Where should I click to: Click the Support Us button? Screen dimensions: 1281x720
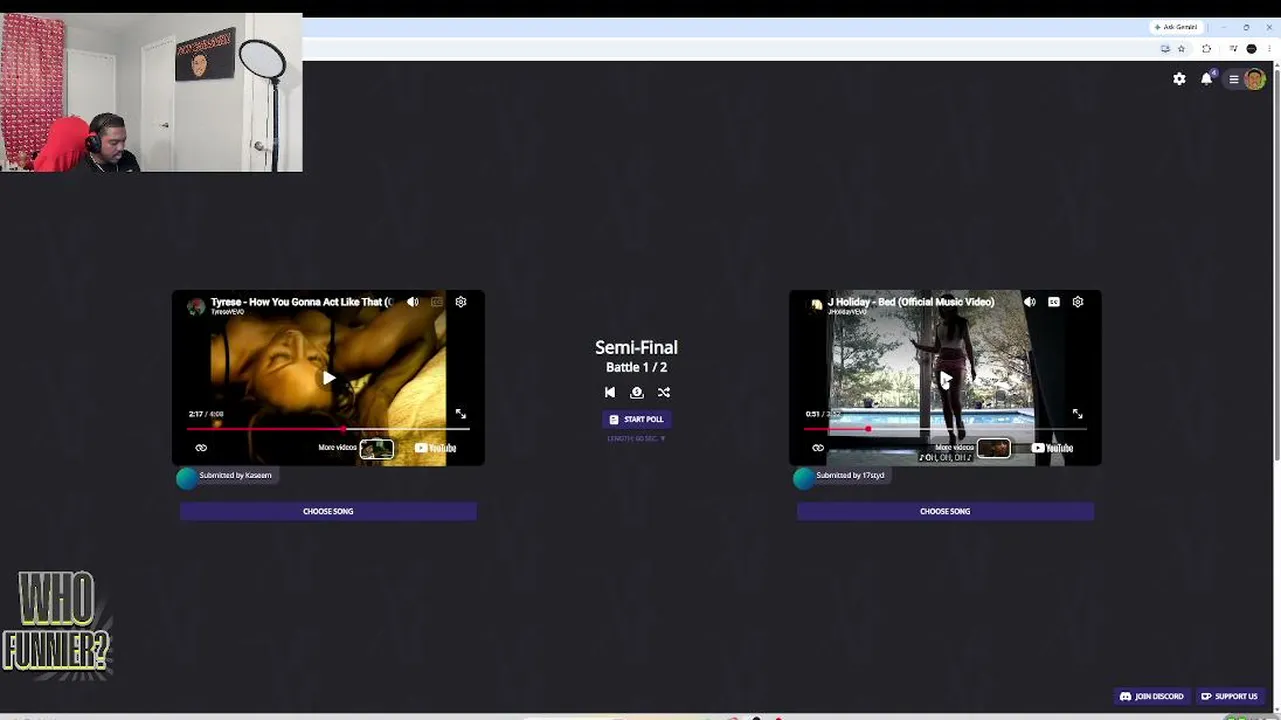[1230, 697]
